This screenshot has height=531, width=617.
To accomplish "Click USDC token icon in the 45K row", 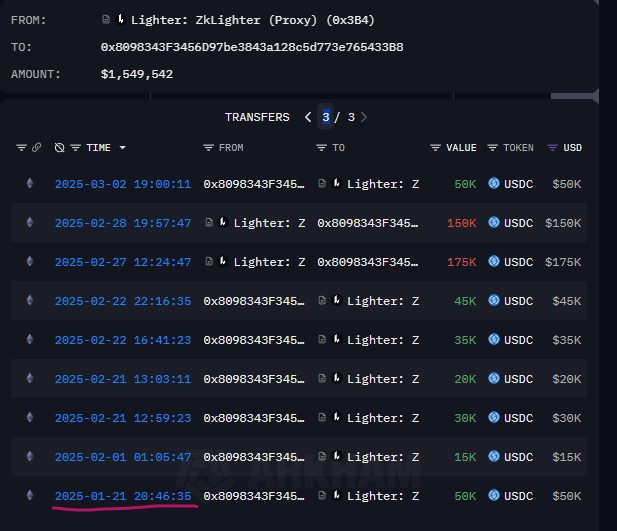I will pos(494,300).
